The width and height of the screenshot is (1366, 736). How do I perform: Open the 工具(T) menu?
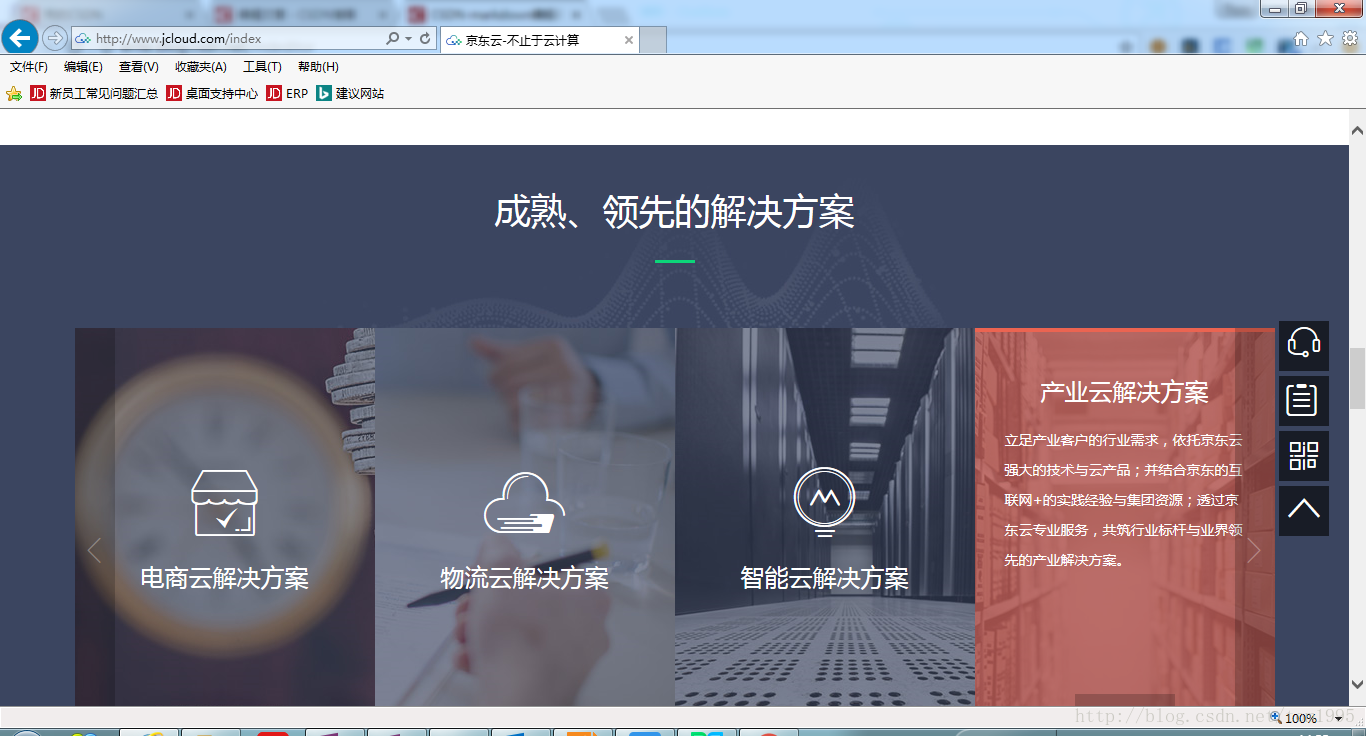262,67
